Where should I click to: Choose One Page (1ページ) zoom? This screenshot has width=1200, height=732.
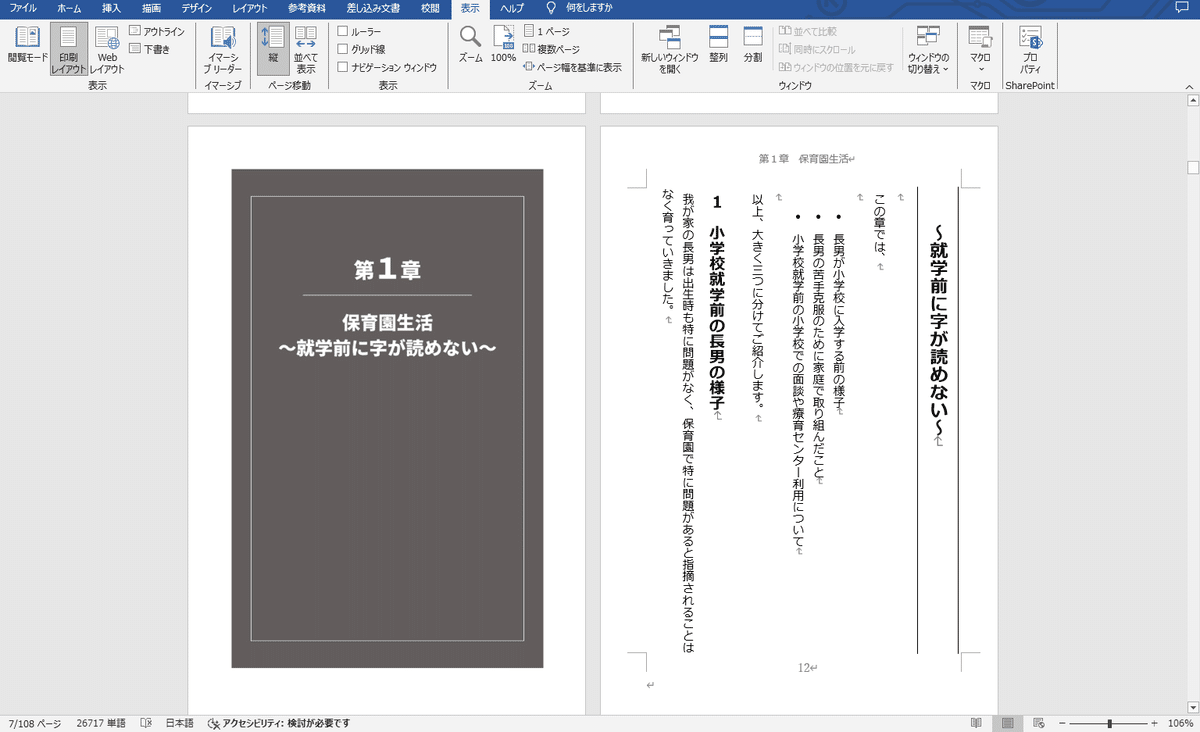[x=548, y=32]
